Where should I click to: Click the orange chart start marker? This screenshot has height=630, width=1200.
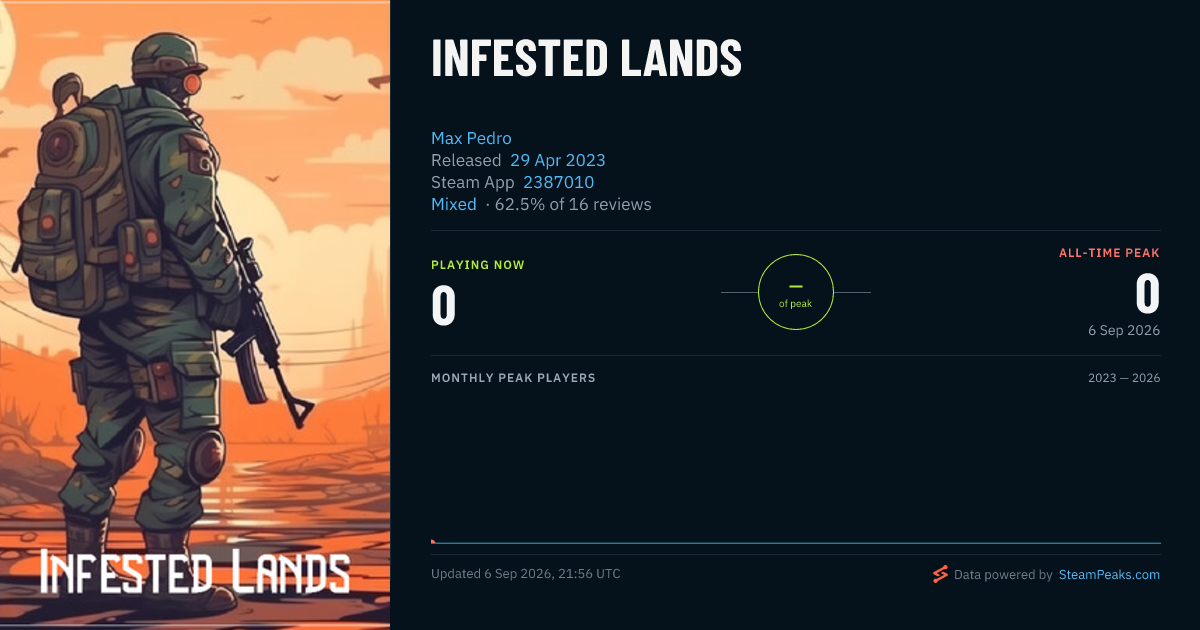pos(433,541)
